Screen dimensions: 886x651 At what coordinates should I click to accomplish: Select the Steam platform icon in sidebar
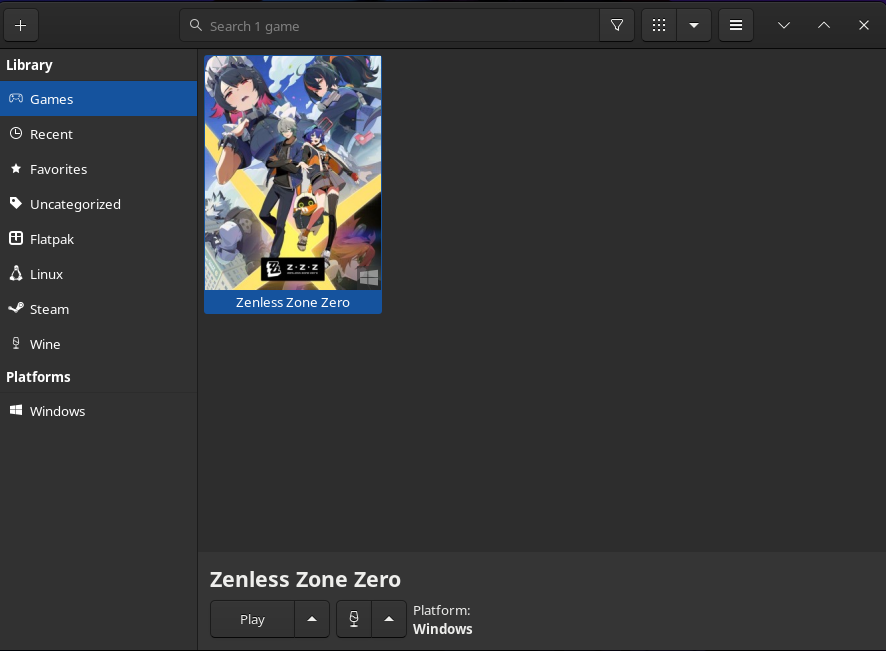15,309
